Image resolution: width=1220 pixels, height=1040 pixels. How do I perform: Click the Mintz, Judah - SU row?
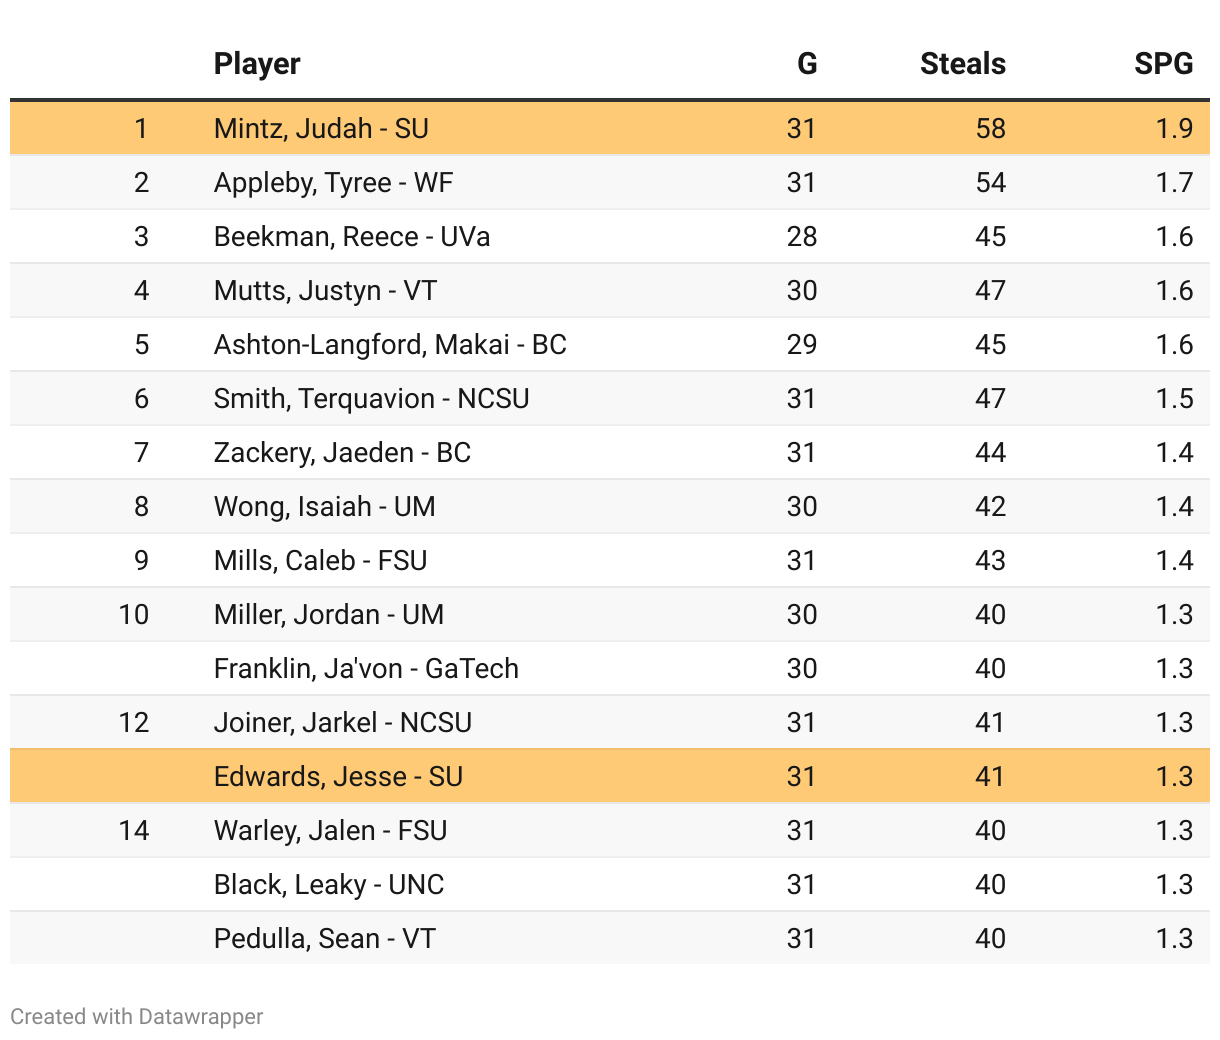(x=610, y=128)
